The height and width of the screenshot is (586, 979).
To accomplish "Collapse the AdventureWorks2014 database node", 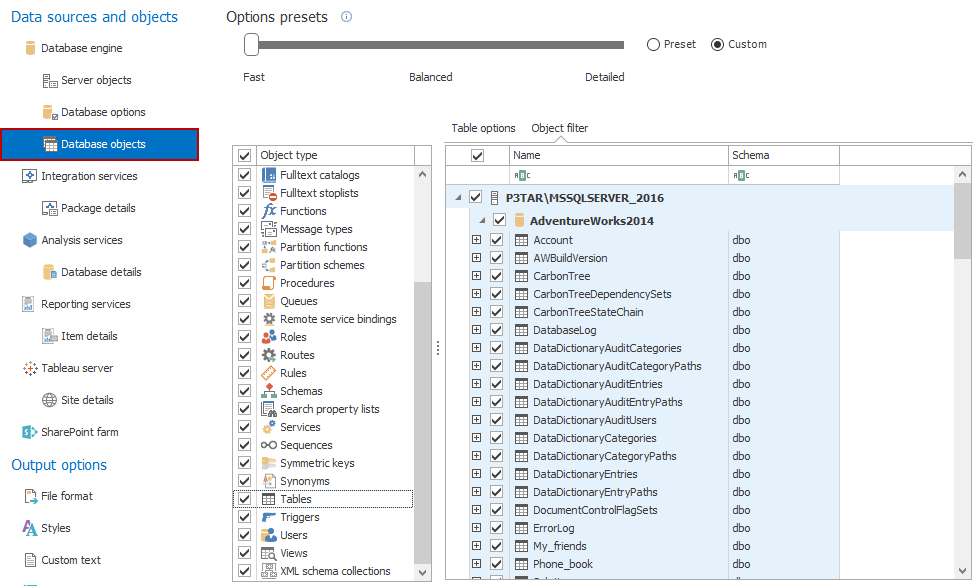I will (482, 220).
